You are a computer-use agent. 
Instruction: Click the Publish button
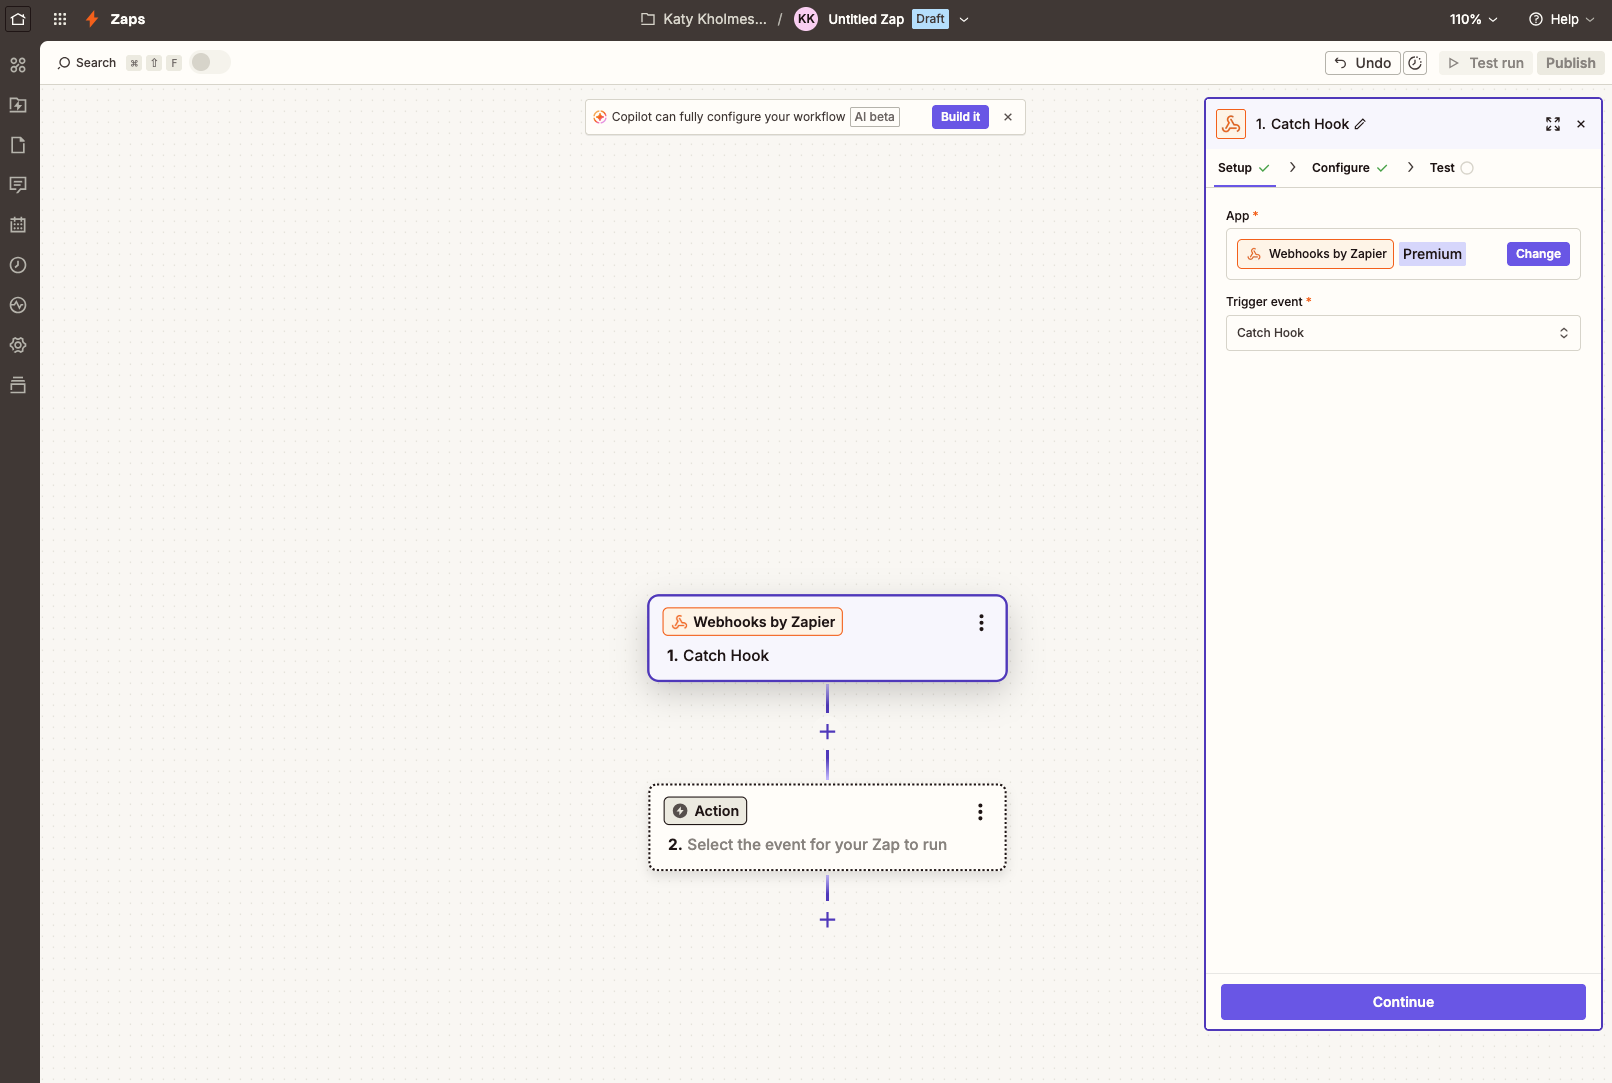pyautogui.click(x=1571, y=63)
